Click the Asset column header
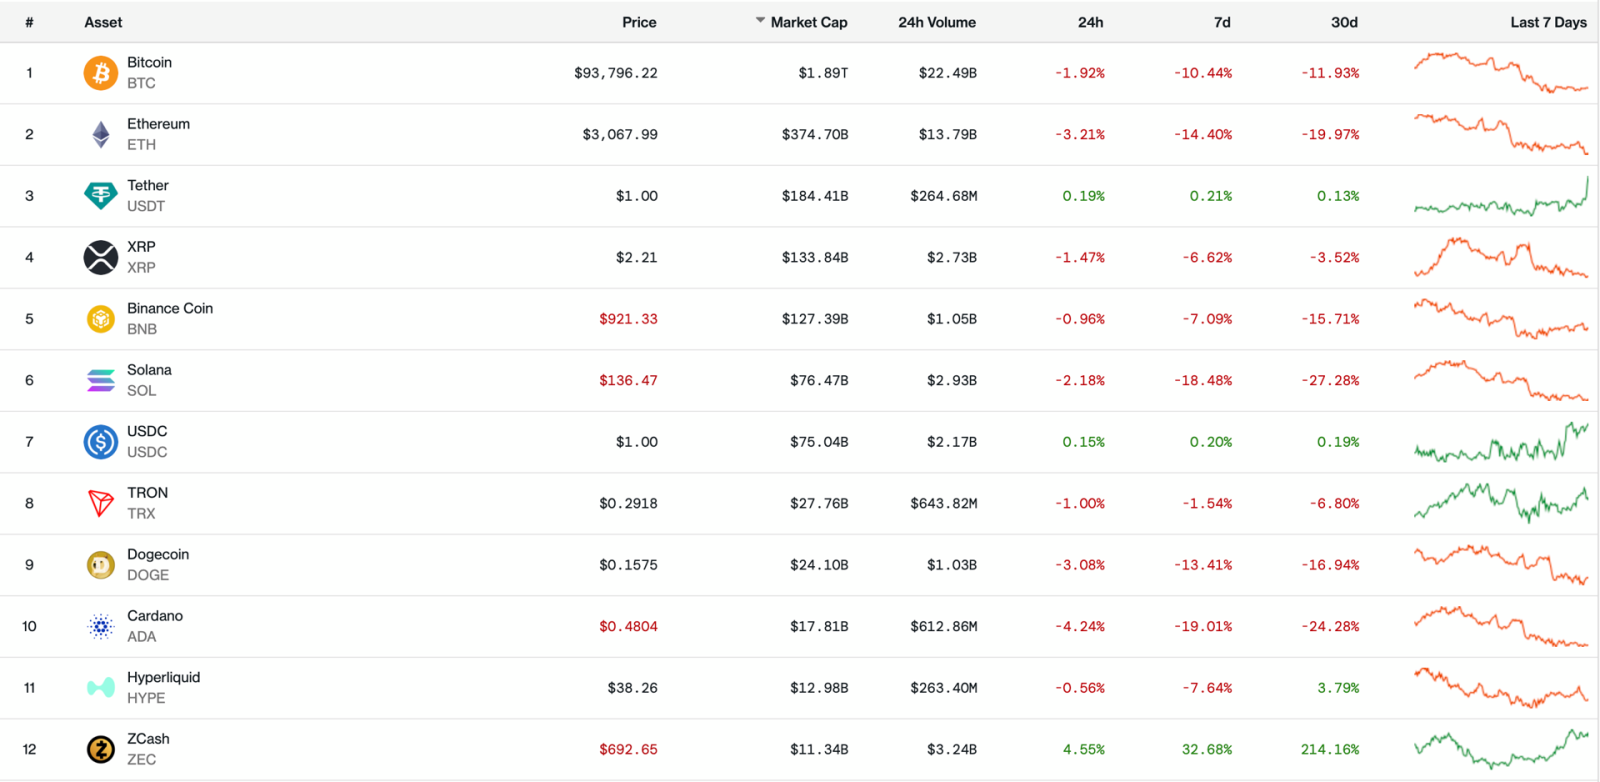 pos(103,22)
